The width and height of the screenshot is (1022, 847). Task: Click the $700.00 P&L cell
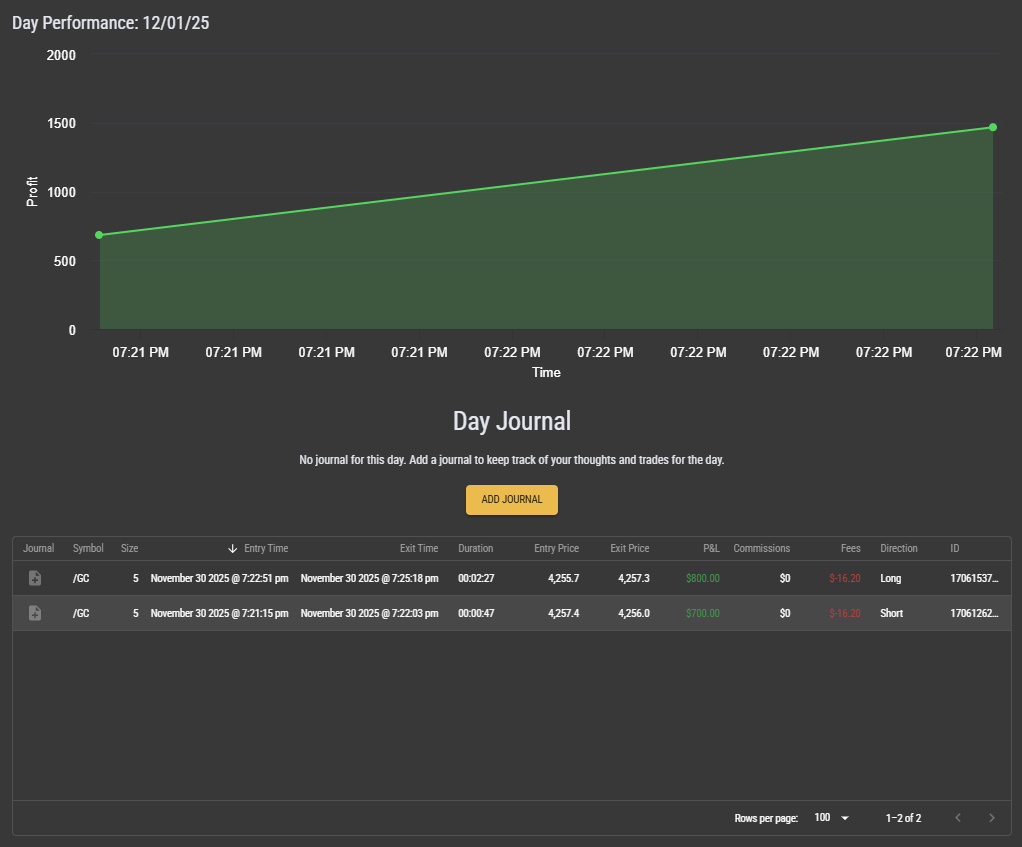[x=702, y=613]
